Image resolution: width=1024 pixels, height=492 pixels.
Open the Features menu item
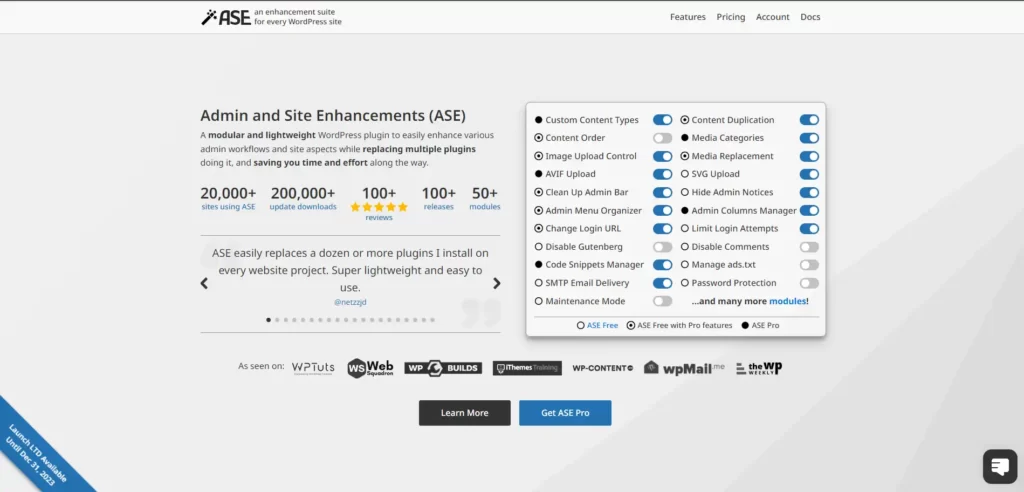(688, 17)
